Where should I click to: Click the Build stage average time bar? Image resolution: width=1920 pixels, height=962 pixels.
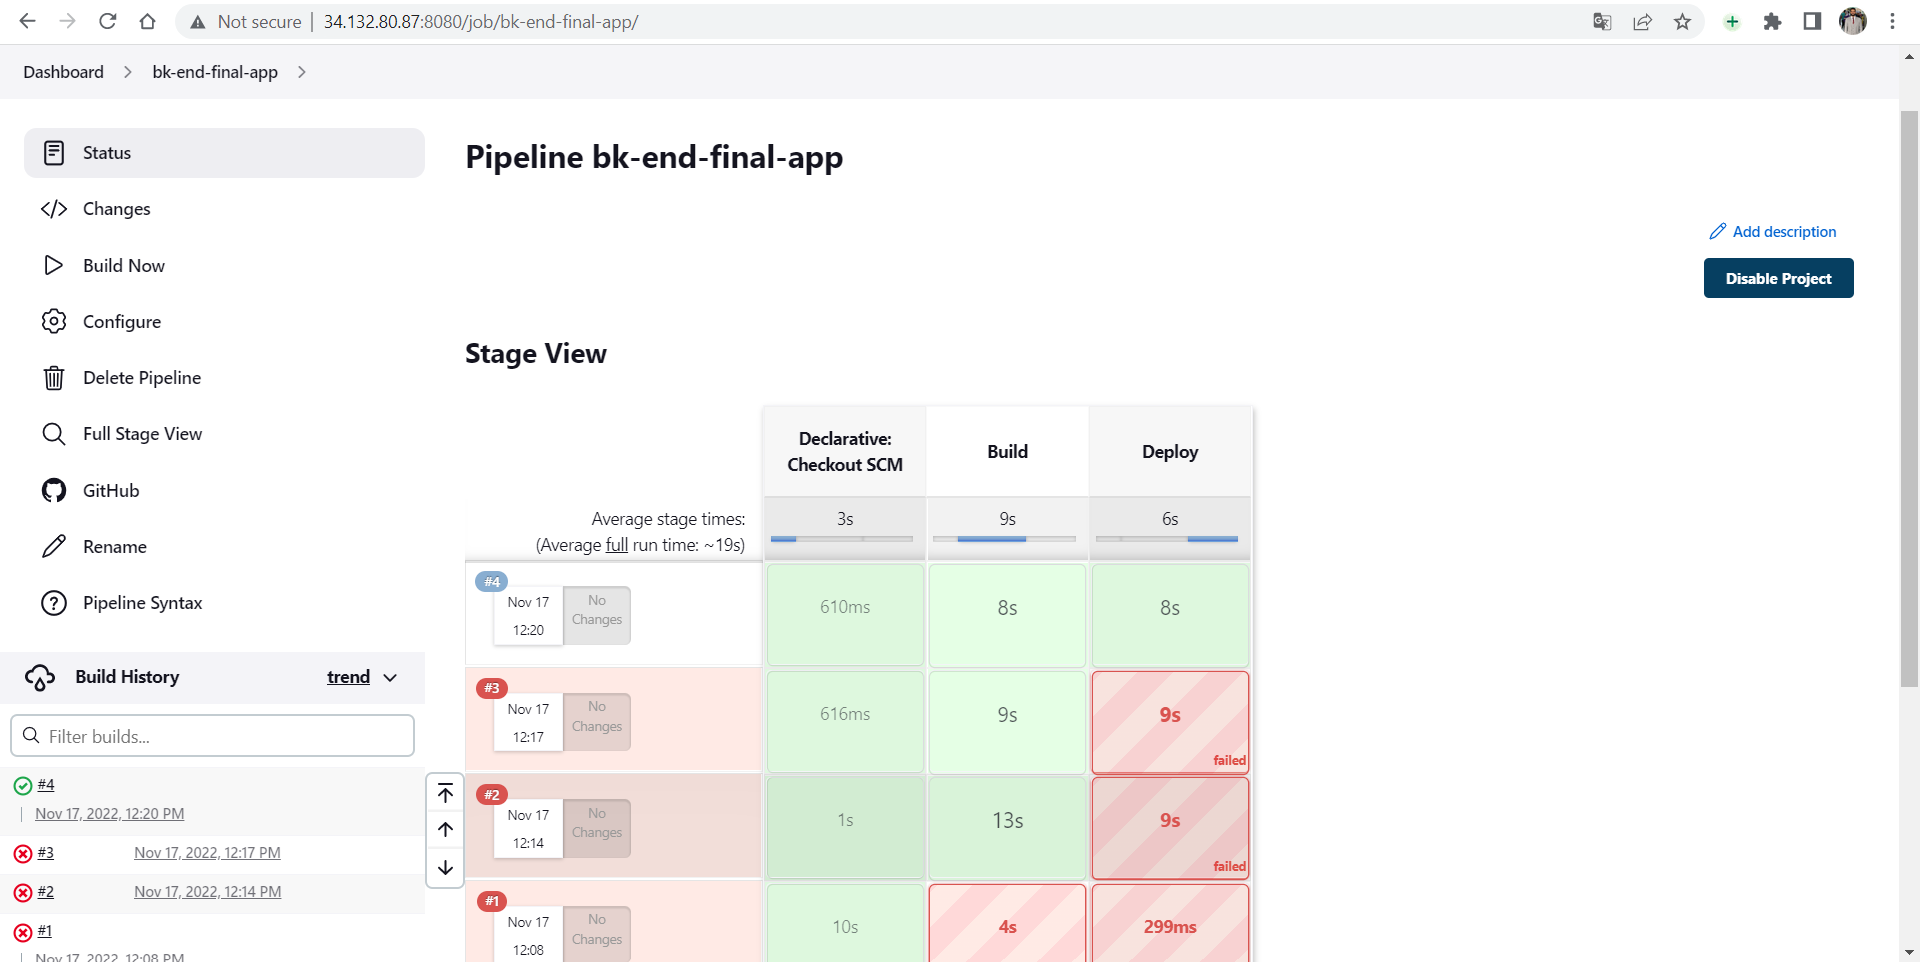click(x=1006, y=539)
